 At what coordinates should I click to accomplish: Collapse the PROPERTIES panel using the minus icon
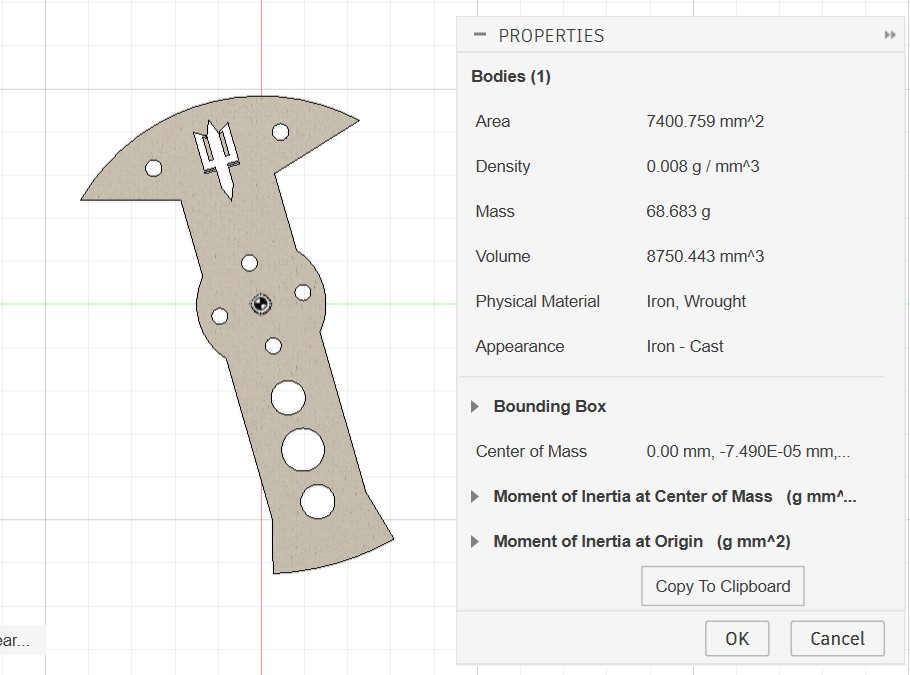480,35
